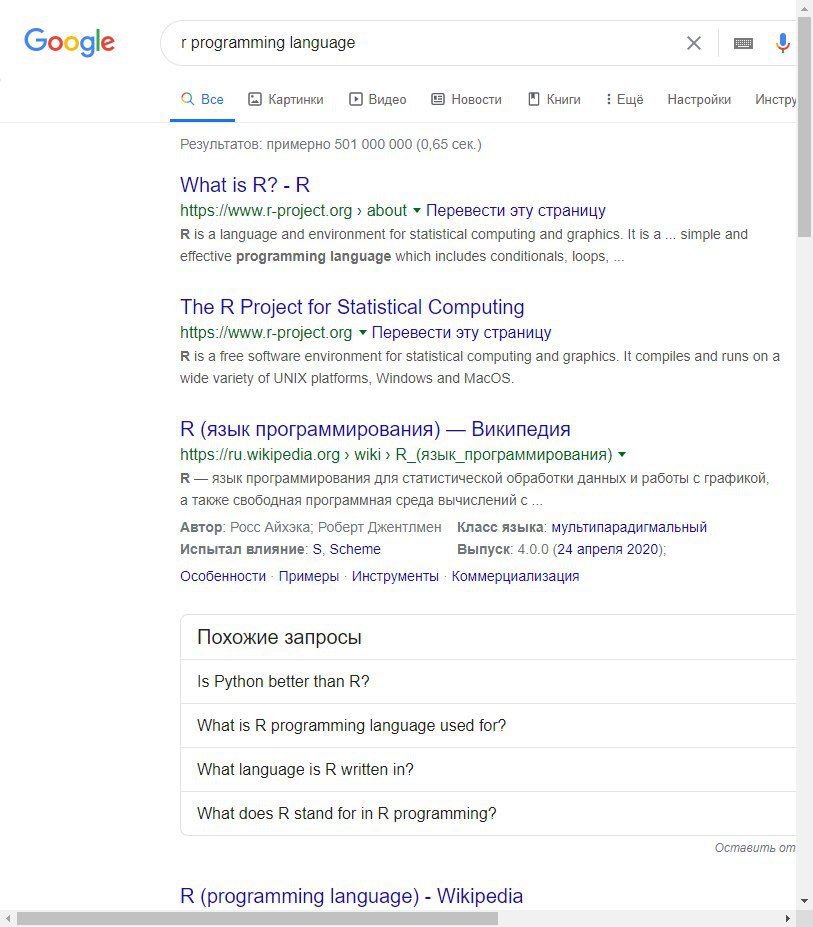Click the Видео tab play icon
The image size is (813, 927).
355,99
